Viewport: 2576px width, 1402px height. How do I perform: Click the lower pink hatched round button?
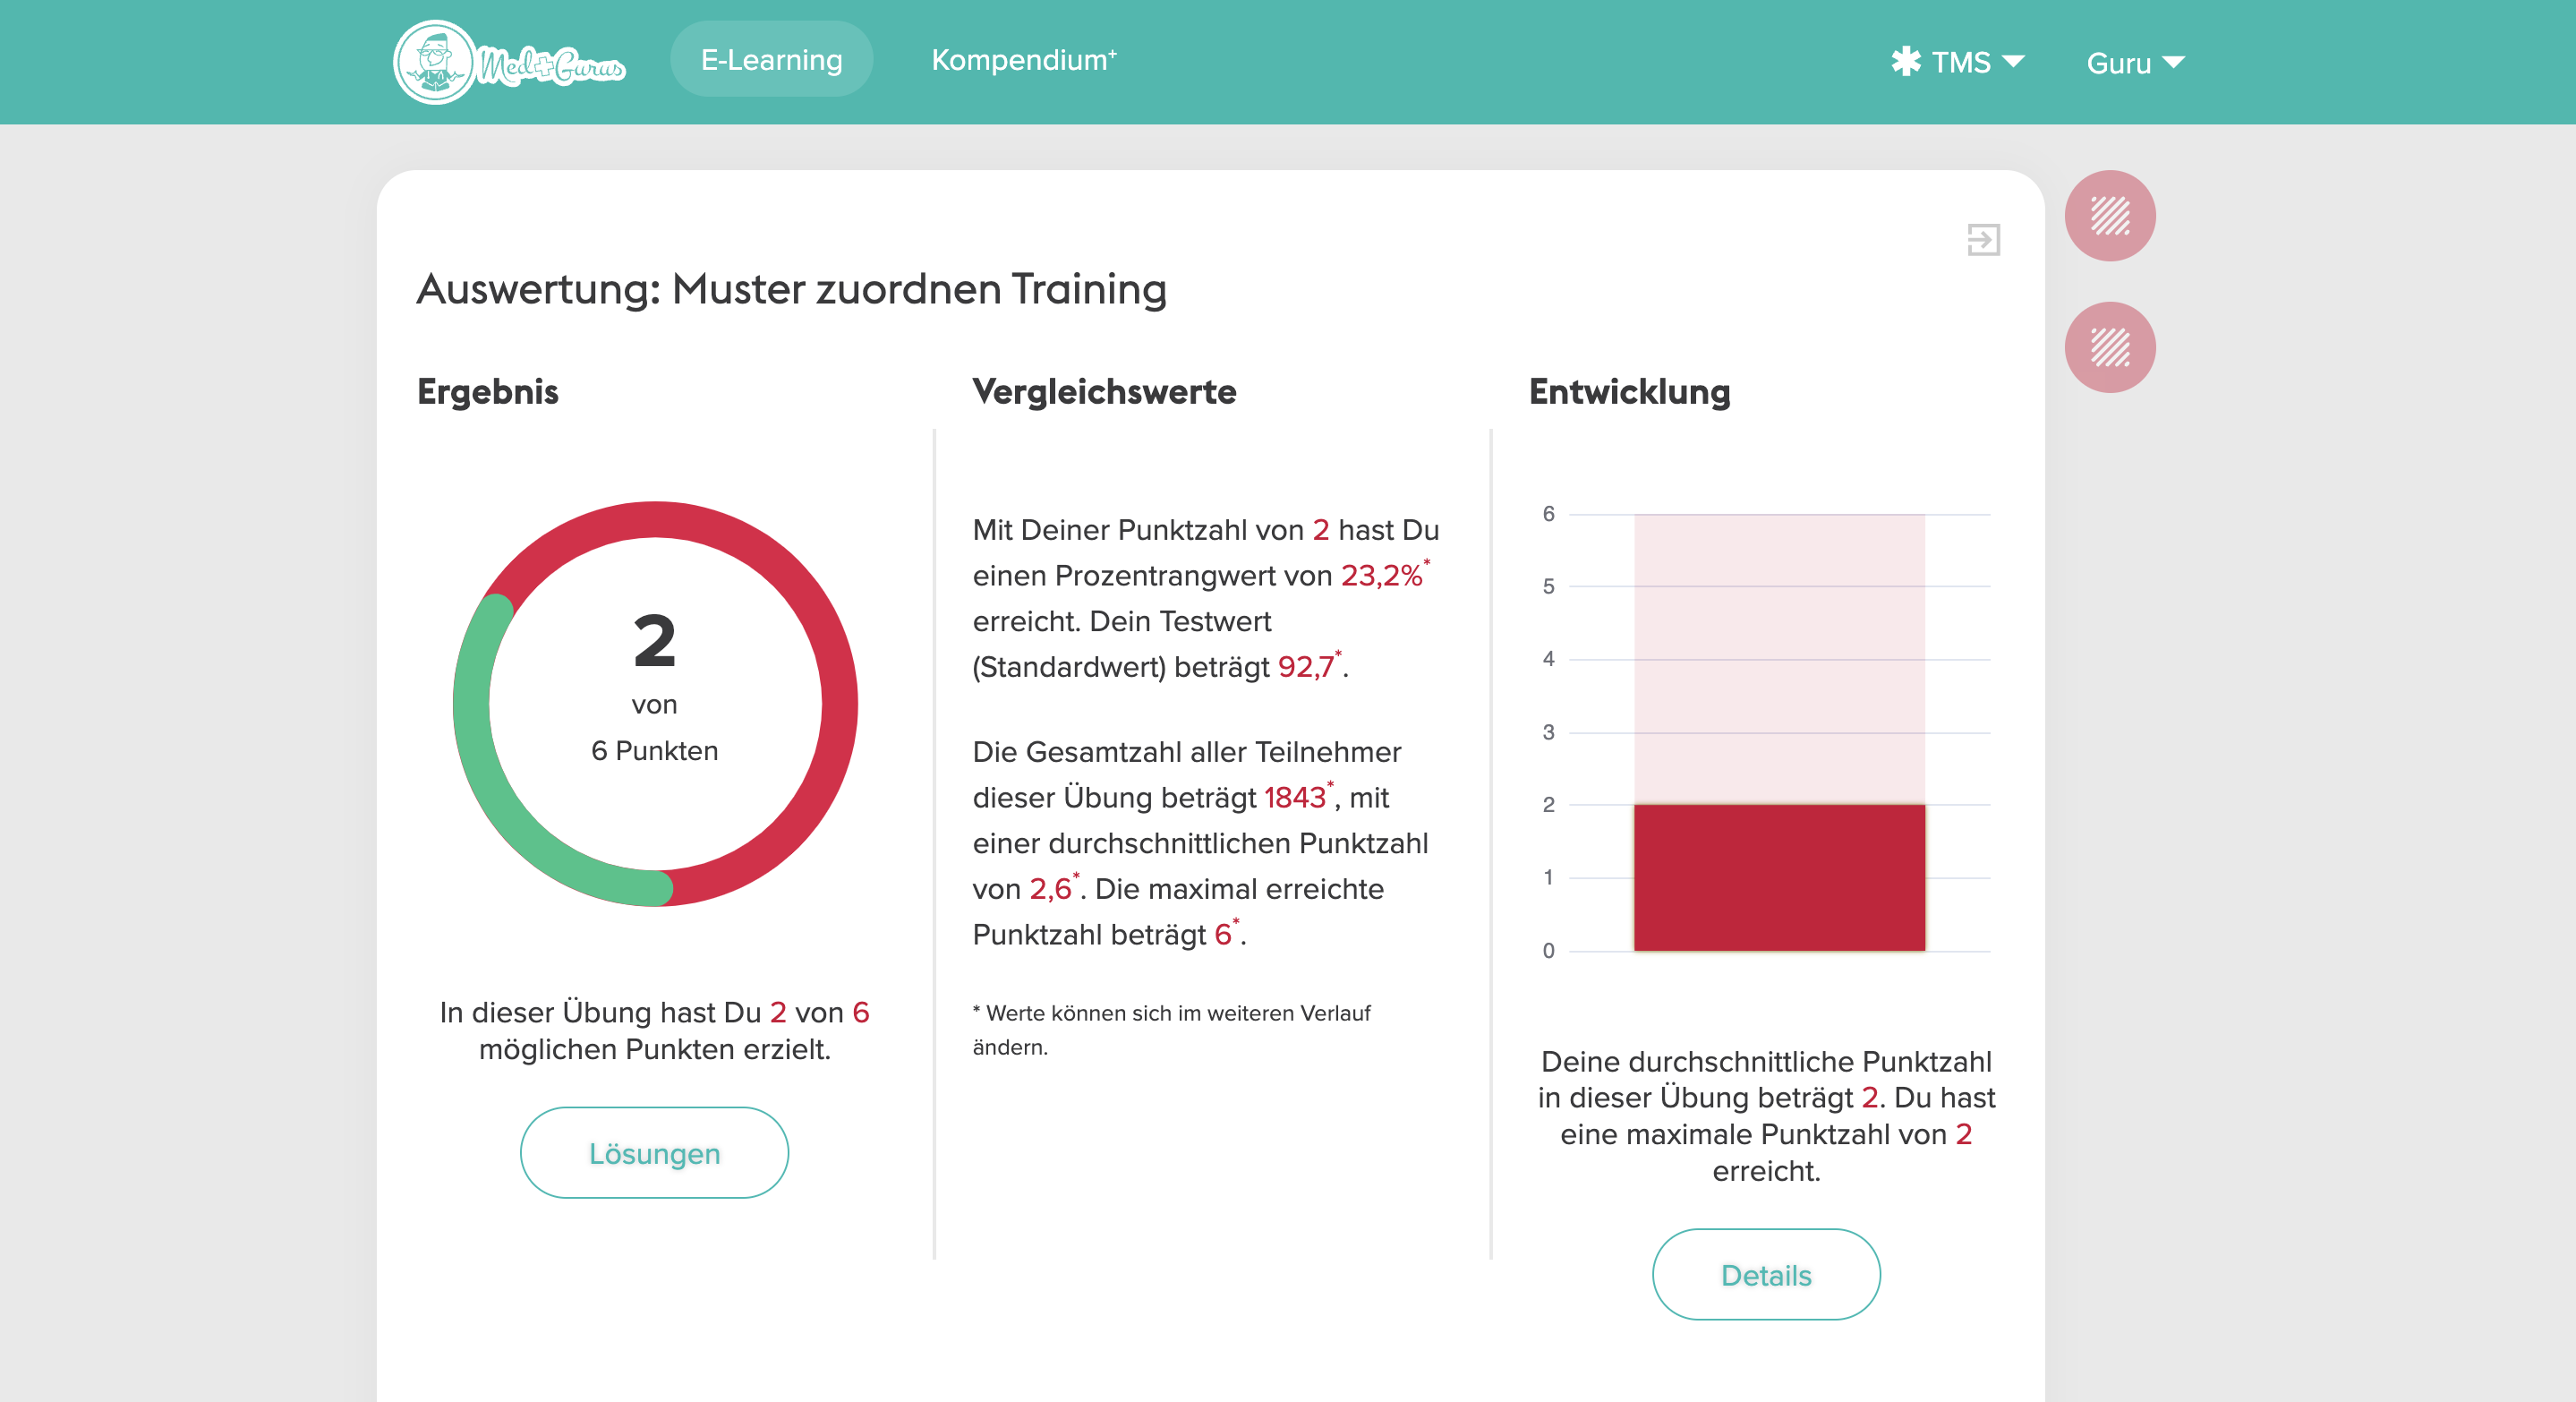[x=2109, y=347]
